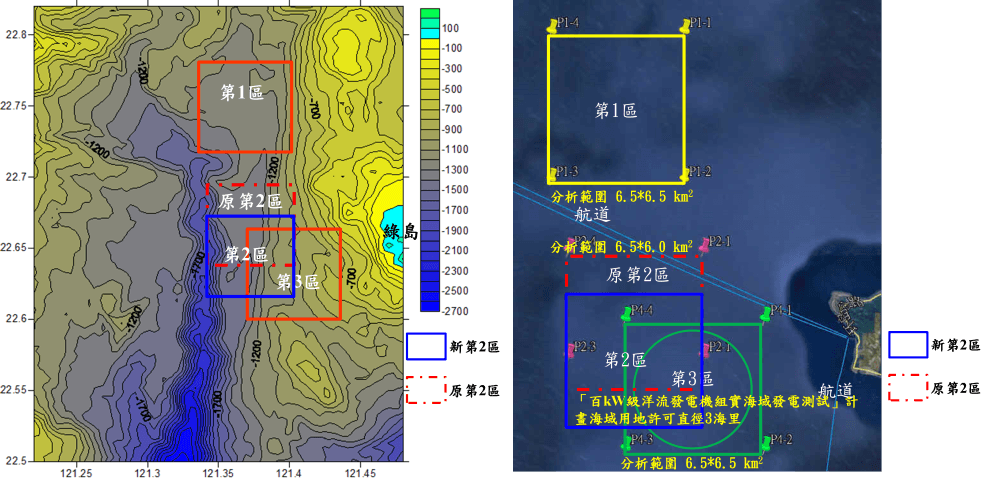Click 第3區 label inside the green circle
Screen dimensions: 1000x480
pos(692,378)
